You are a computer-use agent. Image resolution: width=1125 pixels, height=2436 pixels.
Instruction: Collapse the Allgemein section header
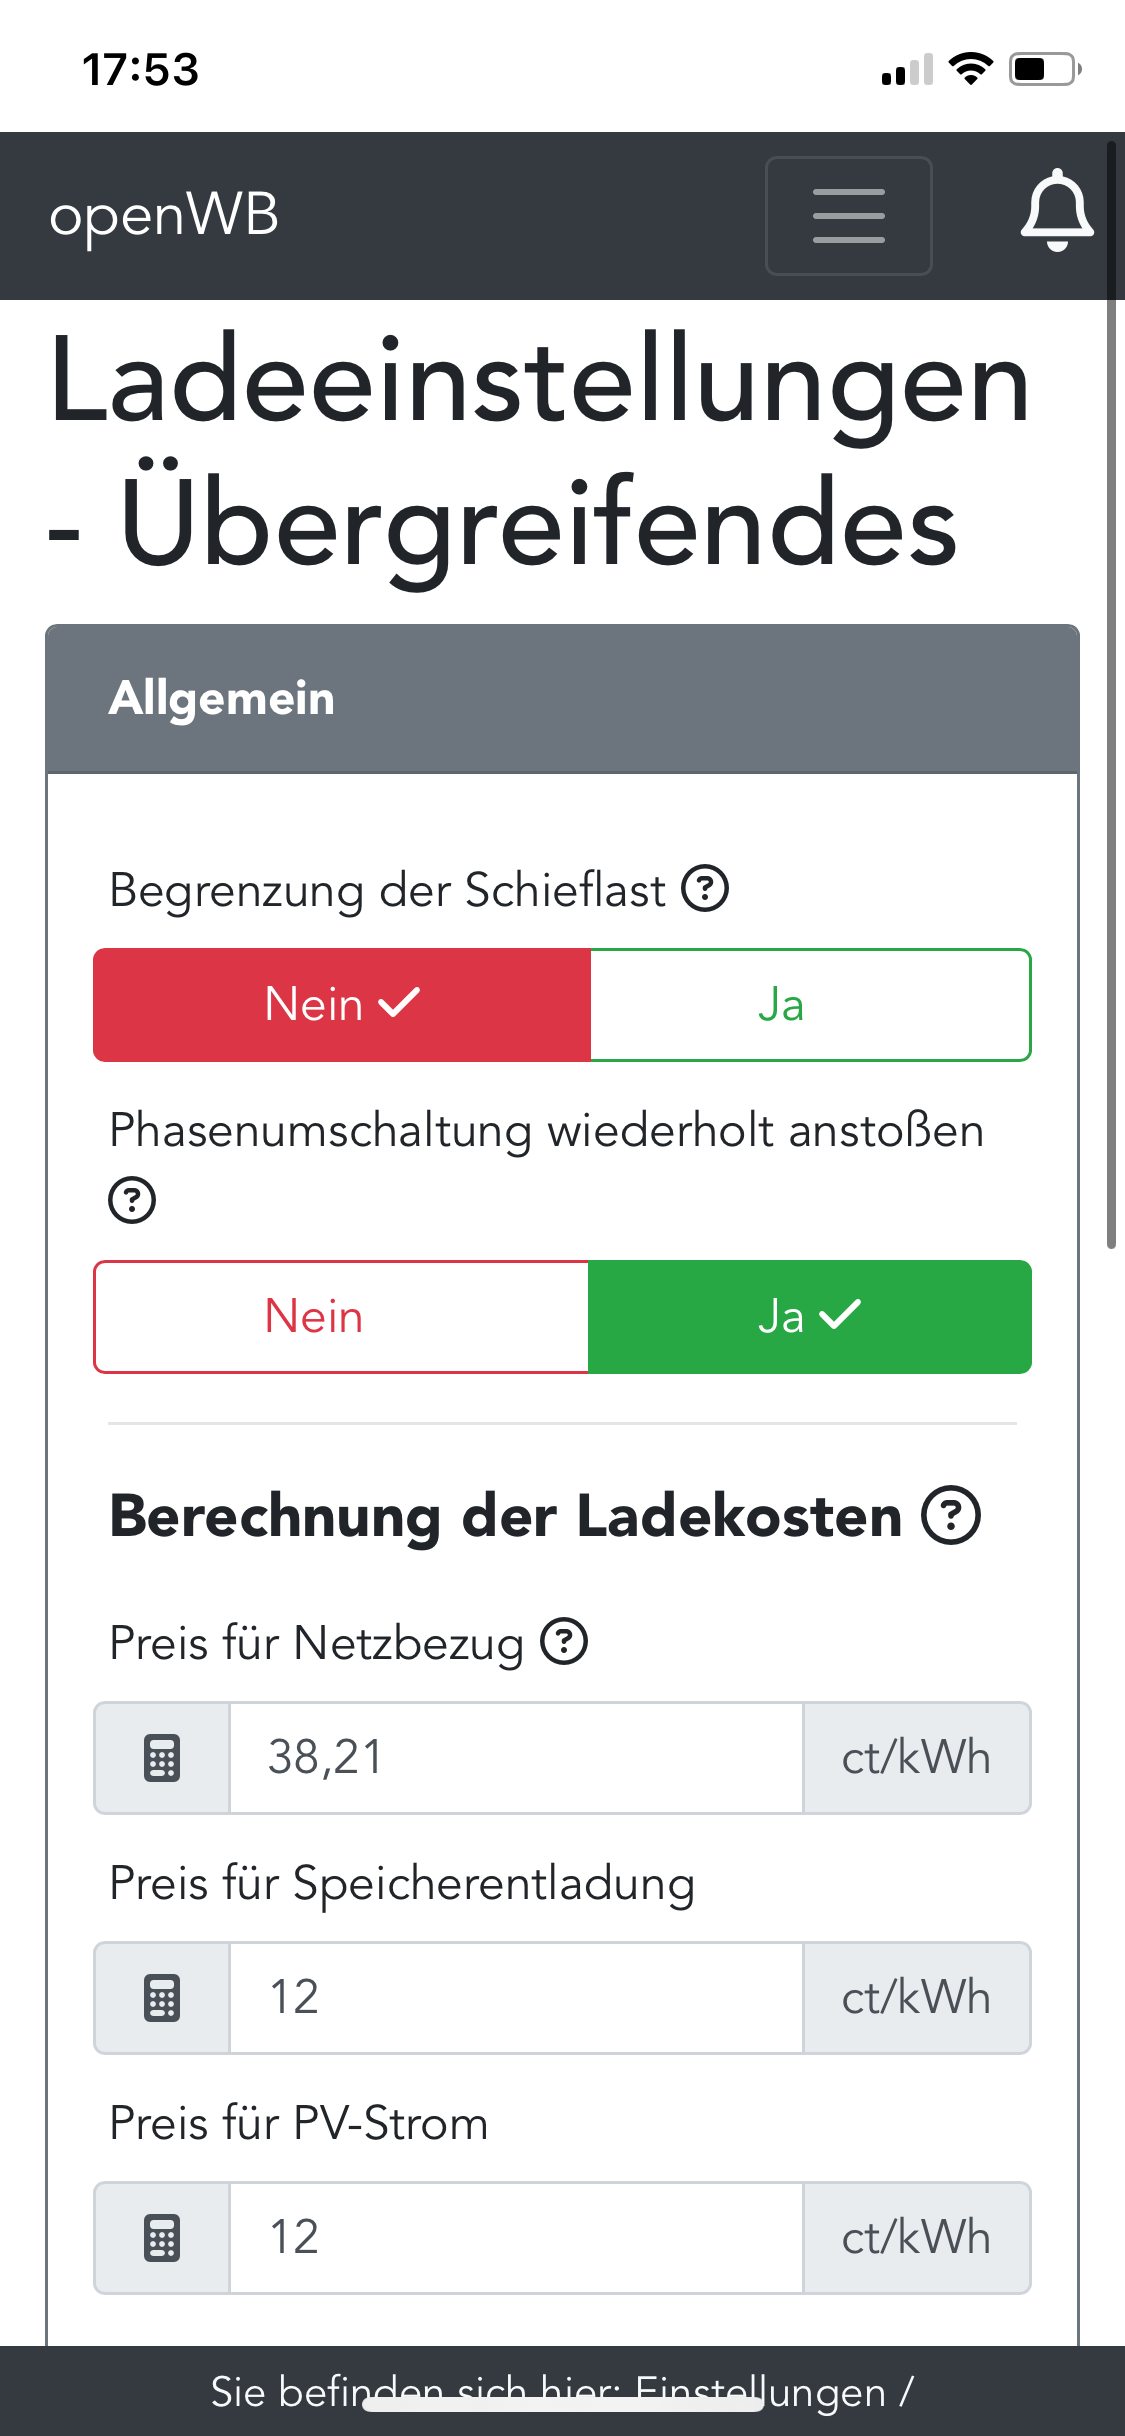click(562, 698)
